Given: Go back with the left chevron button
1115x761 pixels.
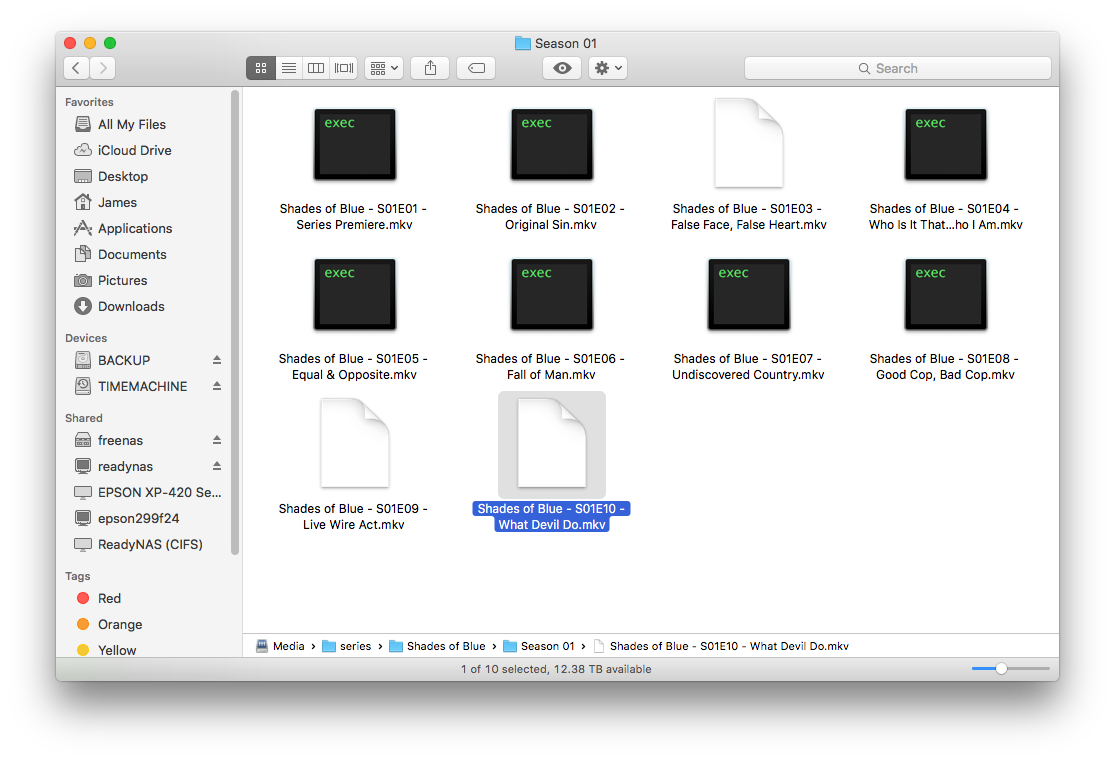Looking at the screenshot, I should pyautogui.click(x=76, y=68).
